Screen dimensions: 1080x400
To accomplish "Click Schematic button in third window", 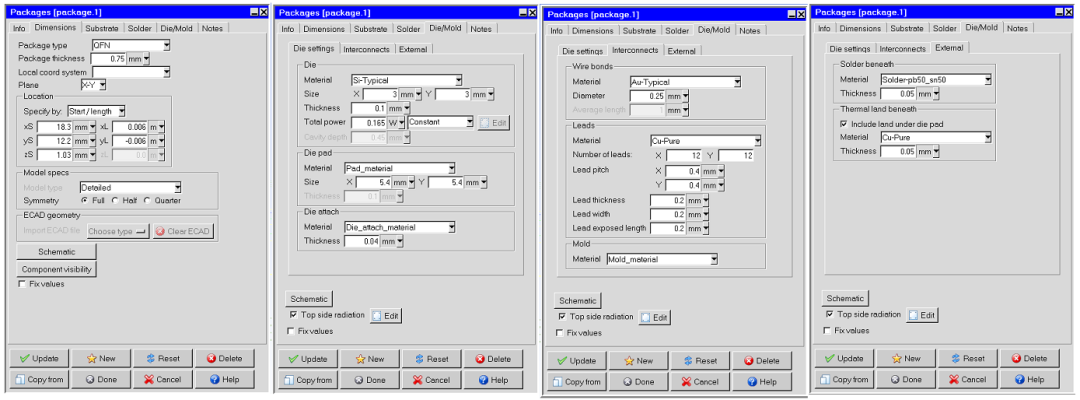I will pos(578,301).
